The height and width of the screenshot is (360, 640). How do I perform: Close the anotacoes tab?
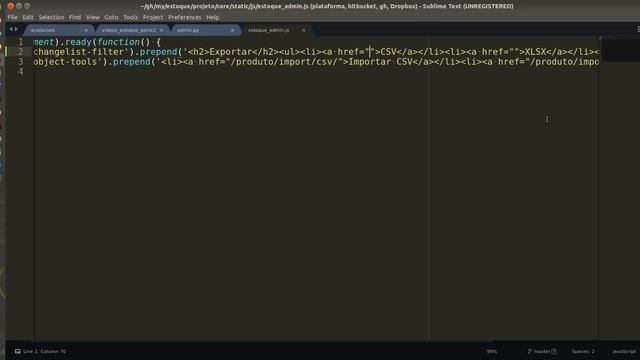point(86,30)
